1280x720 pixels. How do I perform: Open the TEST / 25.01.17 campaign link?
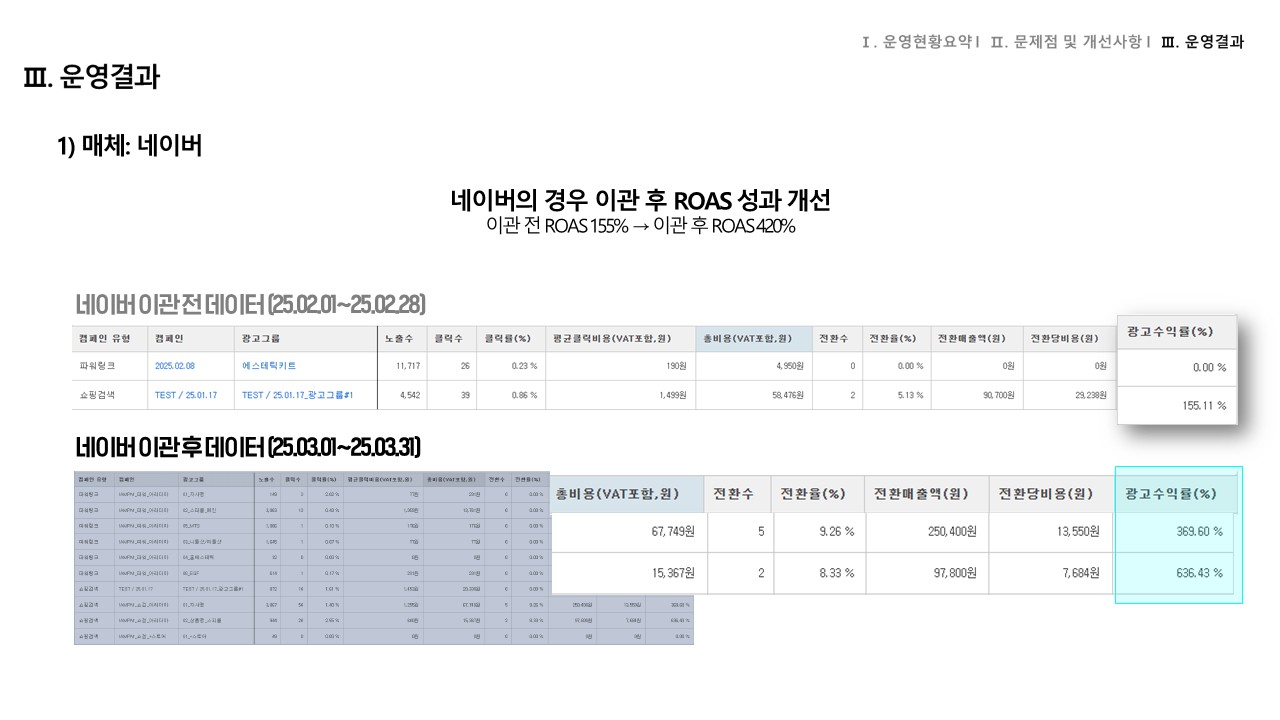tap(188, 395)
